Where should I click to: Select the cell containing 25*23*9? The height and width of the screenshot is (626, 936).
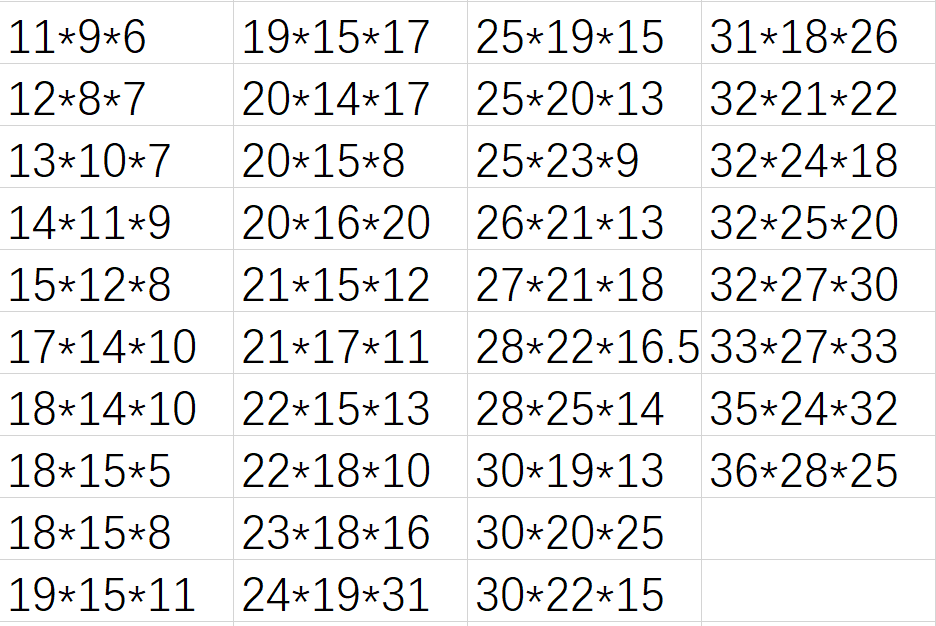[x=584, y=157]
